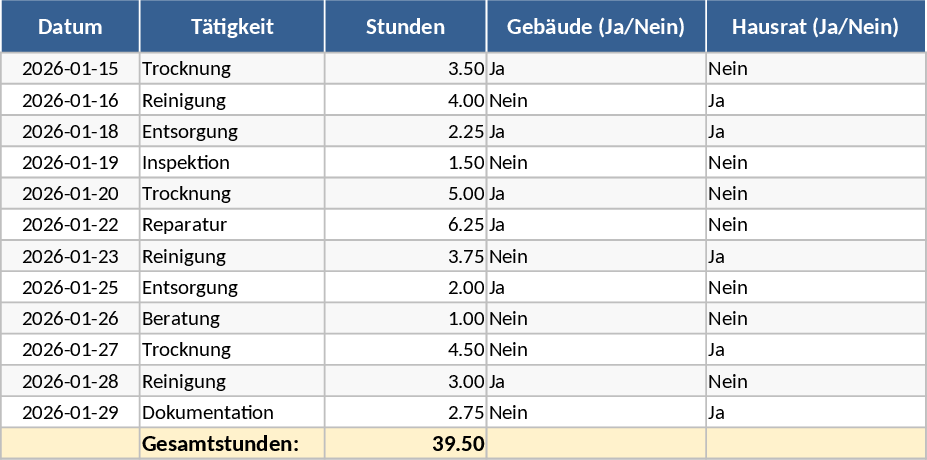Click the hours cell showing 1.50
Viewport: 927px width, 460px height.
405,163
